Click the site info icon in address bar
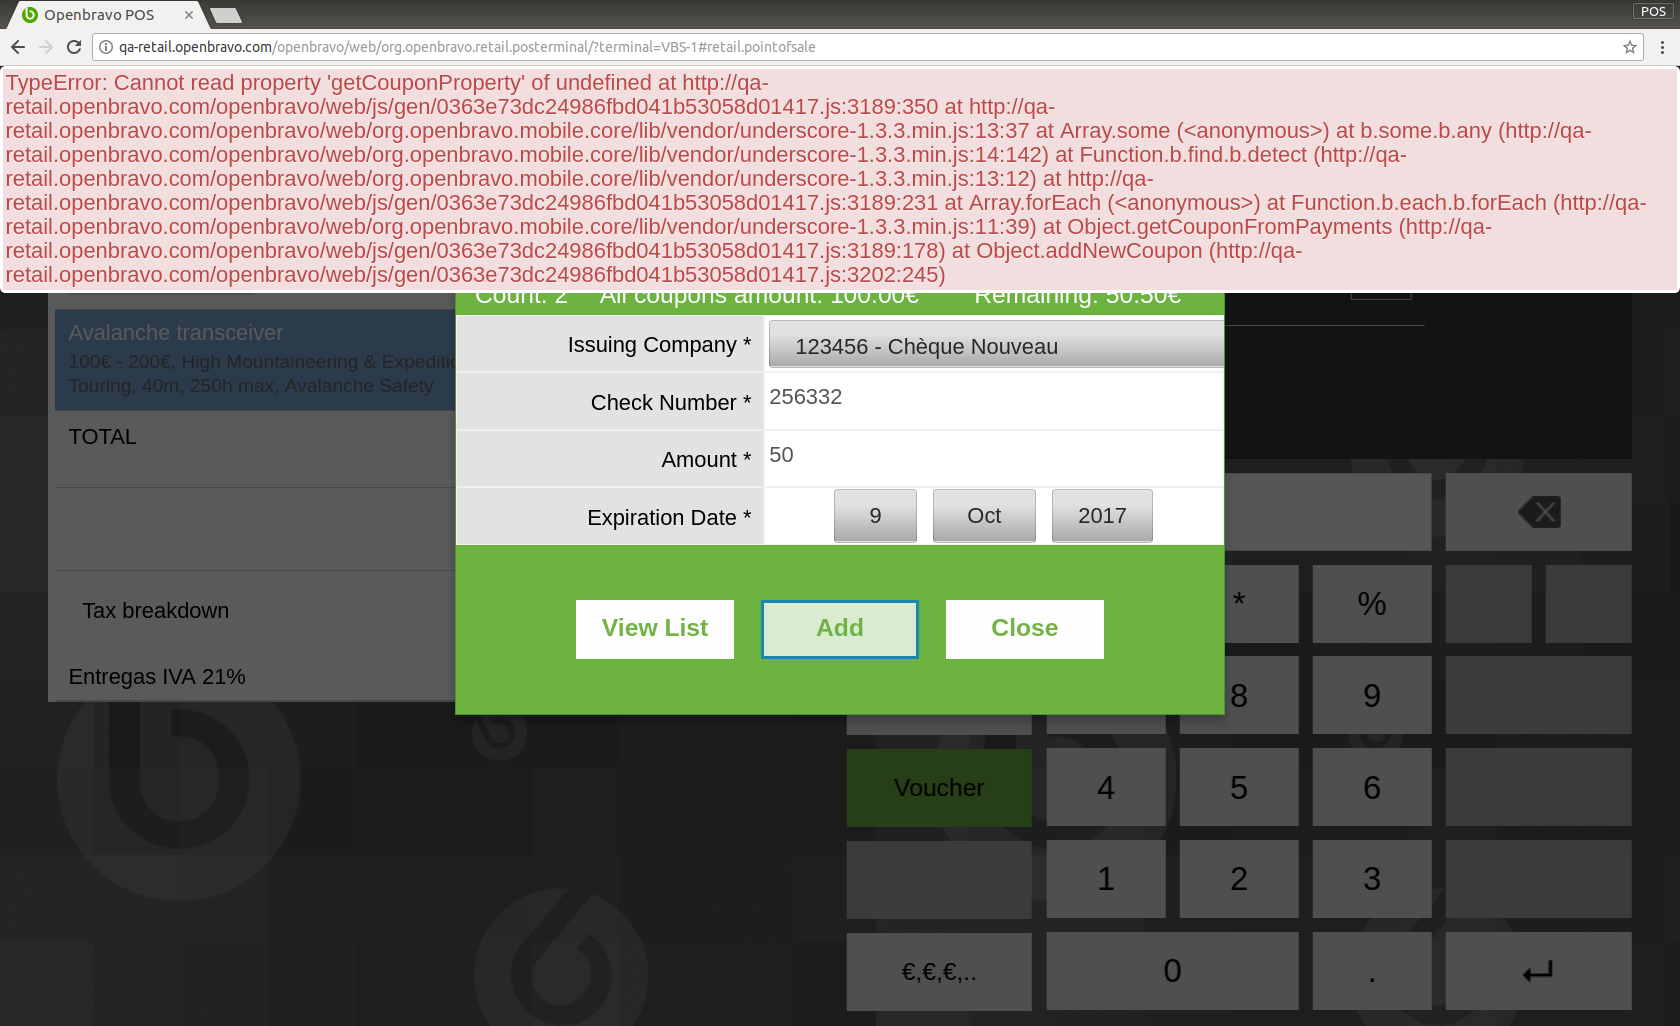 106,47
